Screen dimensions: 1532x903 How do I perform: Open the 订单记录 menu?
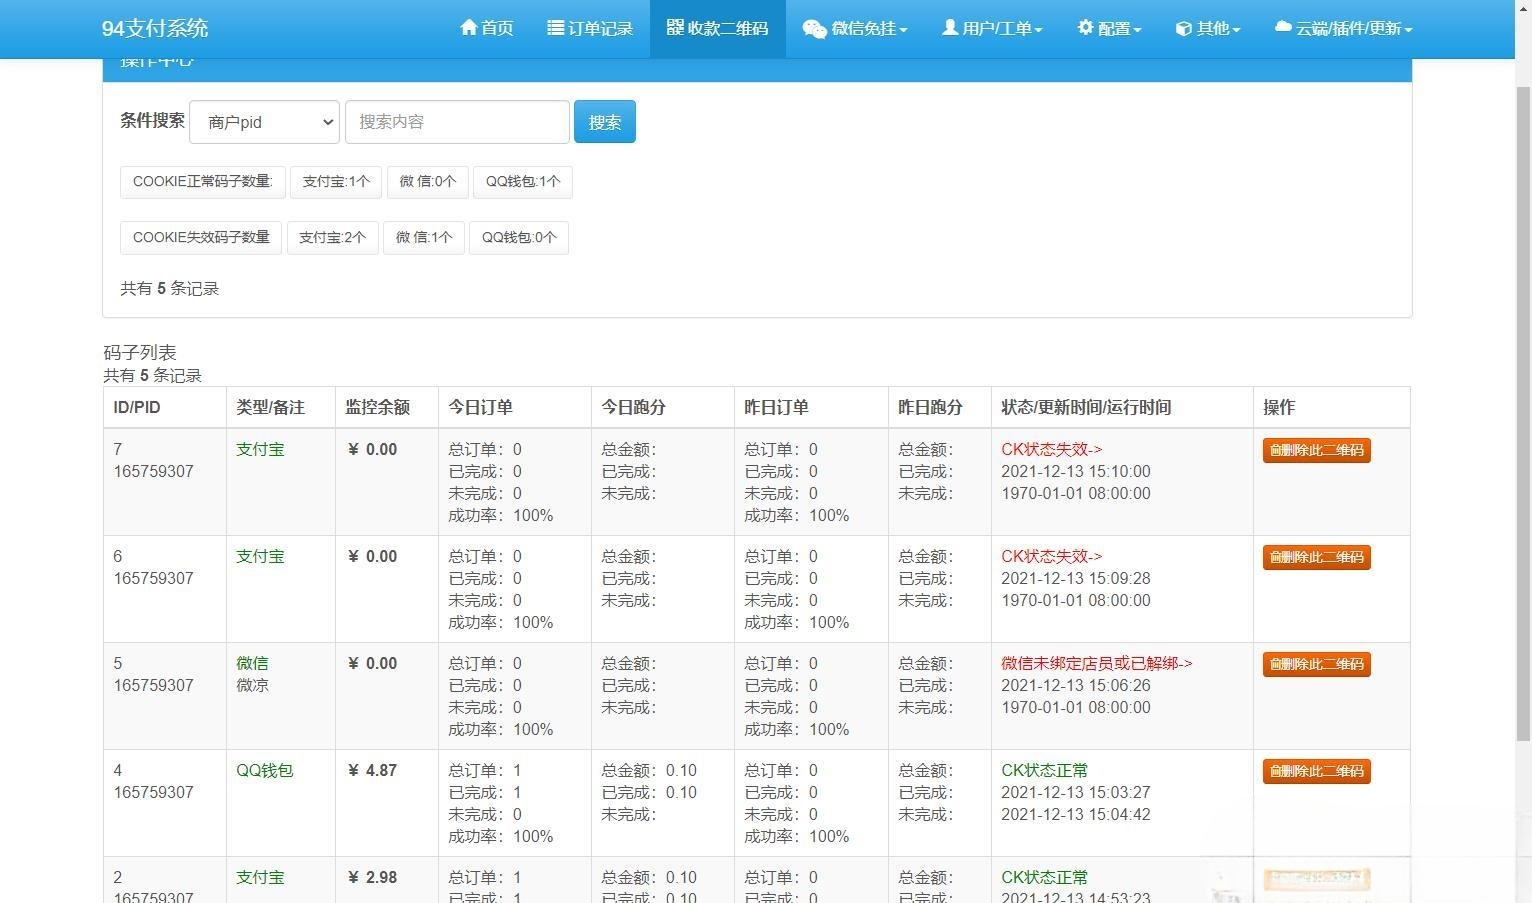[590, 28]
